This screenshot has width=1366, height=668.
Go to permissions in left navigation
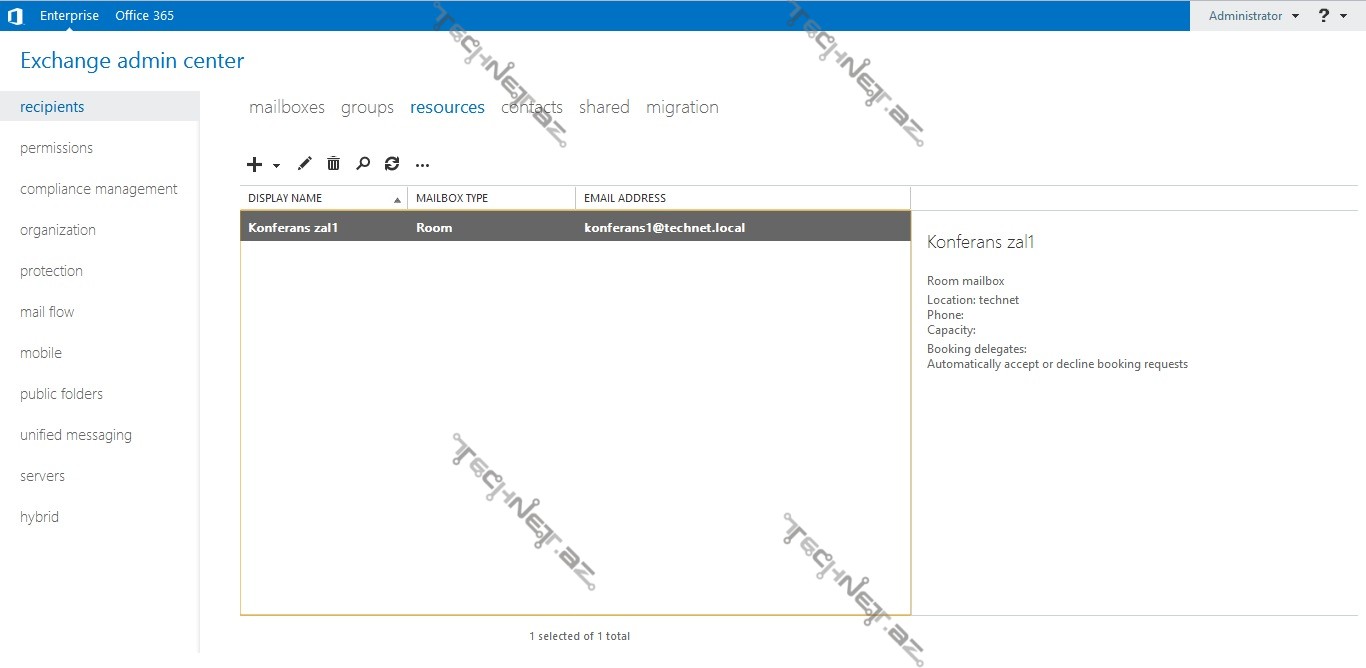click(x=56, y=148)
